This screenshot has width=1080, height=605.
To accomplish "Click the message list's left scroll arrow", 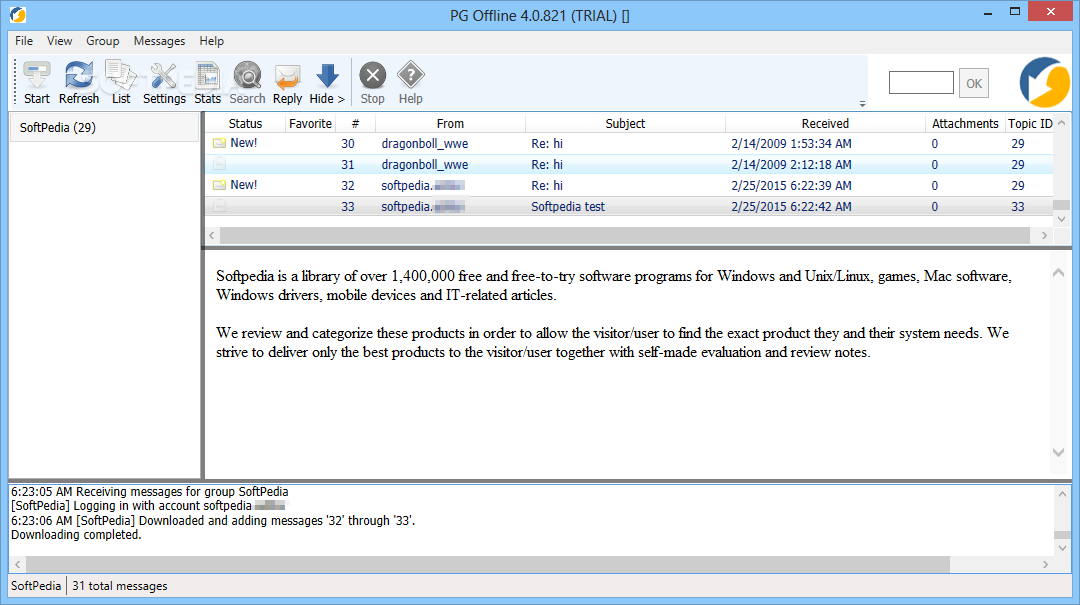I will coord(212,236).
